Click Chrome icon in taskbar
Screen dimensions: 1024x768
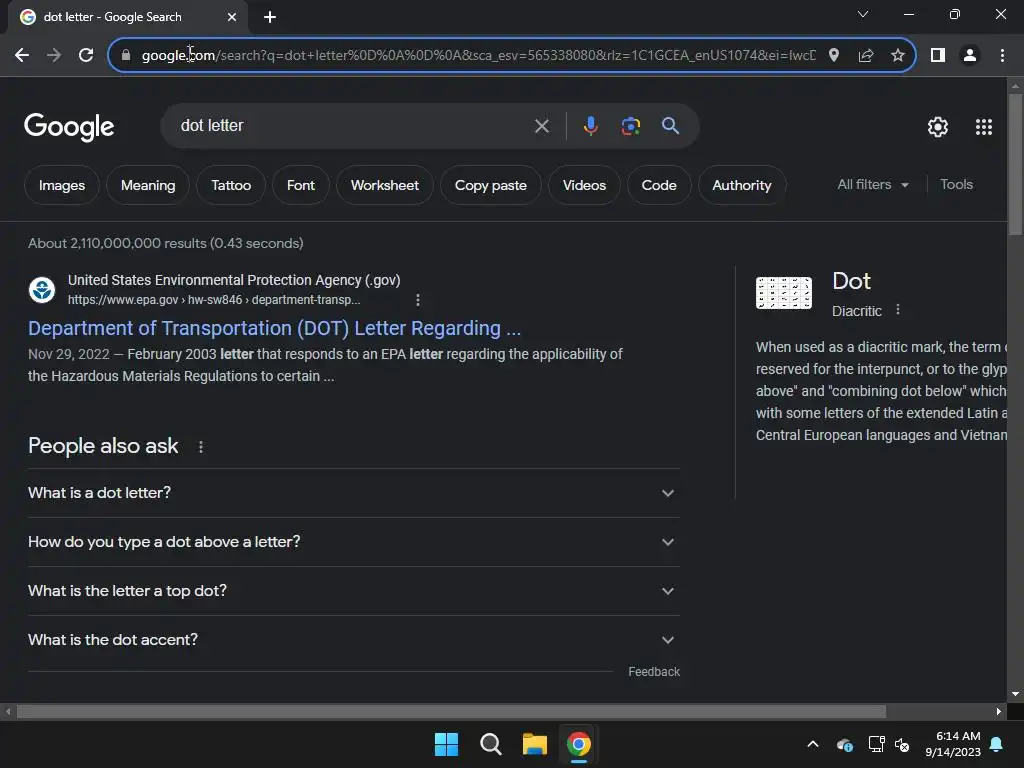point(579,744)
